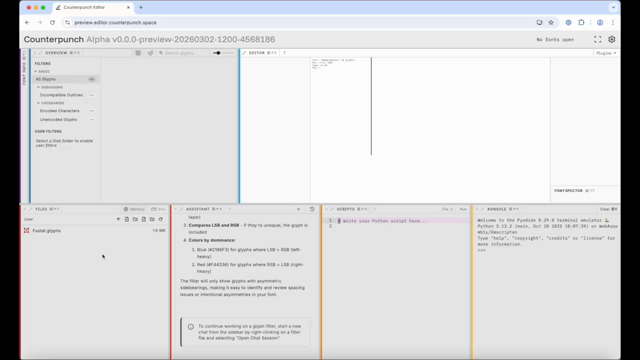Screen dimensions: 640x360
Task: Create a new file in Files panel
Action: (127, 219)
